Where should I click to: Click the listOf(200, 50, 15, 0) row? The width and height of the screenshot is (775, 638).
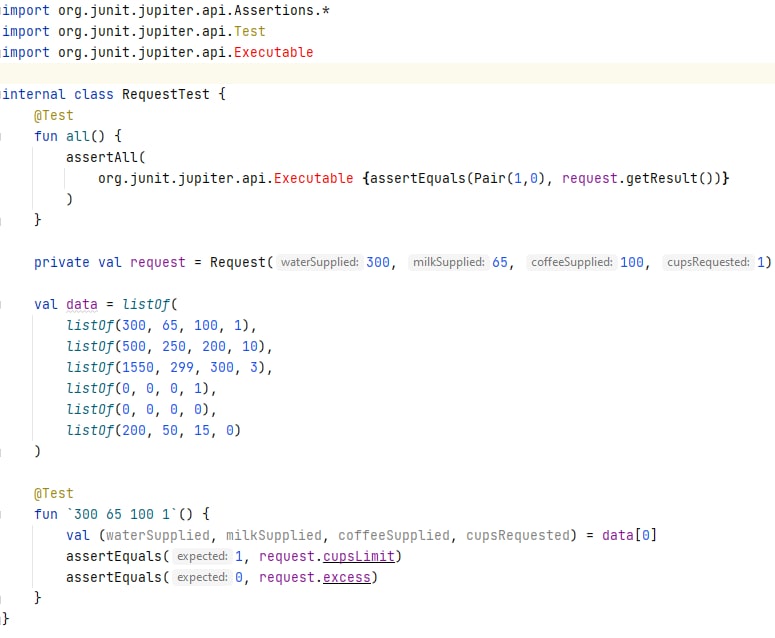153,430
